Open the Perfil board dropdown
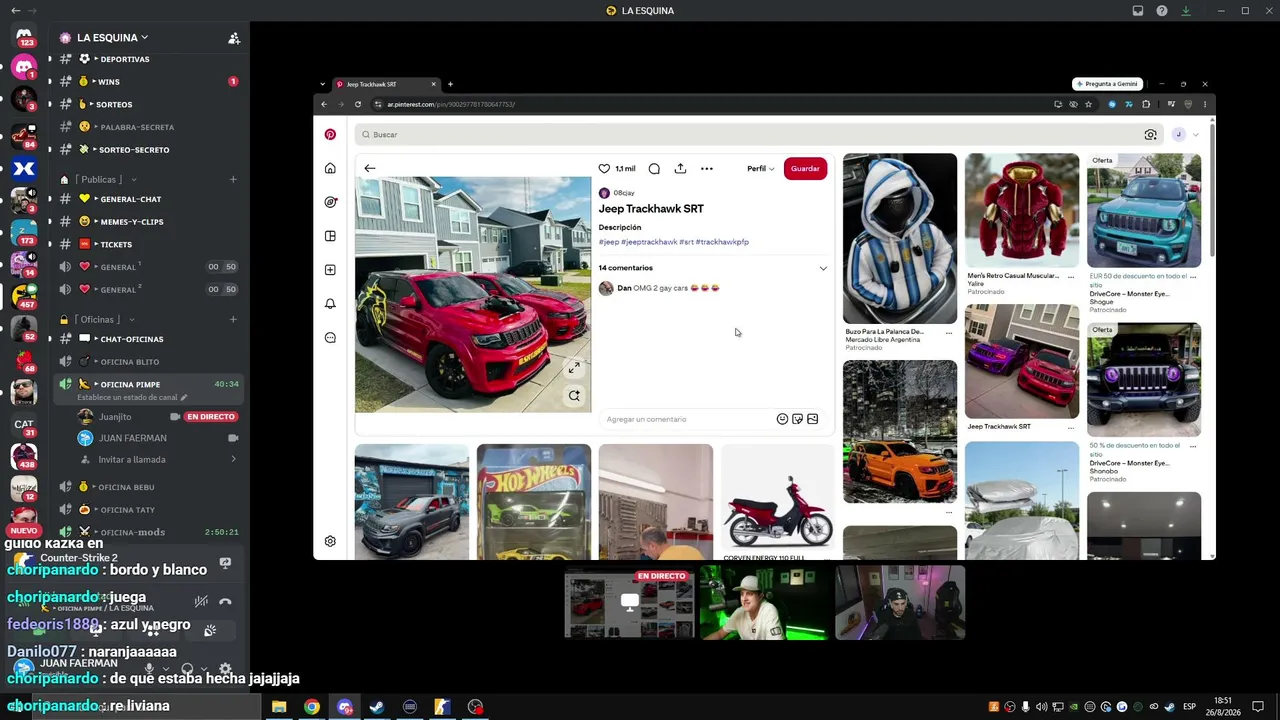 click(x=760, y=168)
